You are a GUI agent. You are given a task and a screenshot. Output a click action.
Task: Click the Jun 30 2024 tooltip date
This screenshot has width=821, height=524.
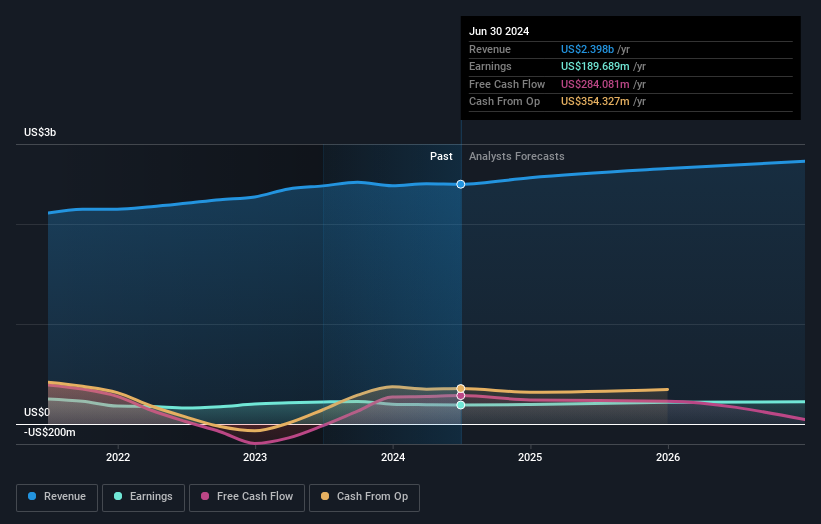pos(499,31)
